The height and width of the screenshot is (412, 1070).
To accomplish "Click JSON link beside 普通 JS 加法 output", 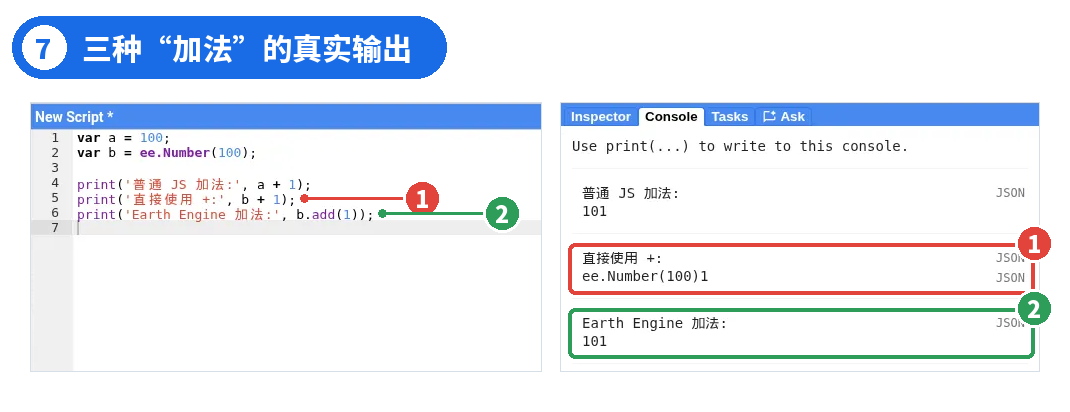I will point(1010,193).
